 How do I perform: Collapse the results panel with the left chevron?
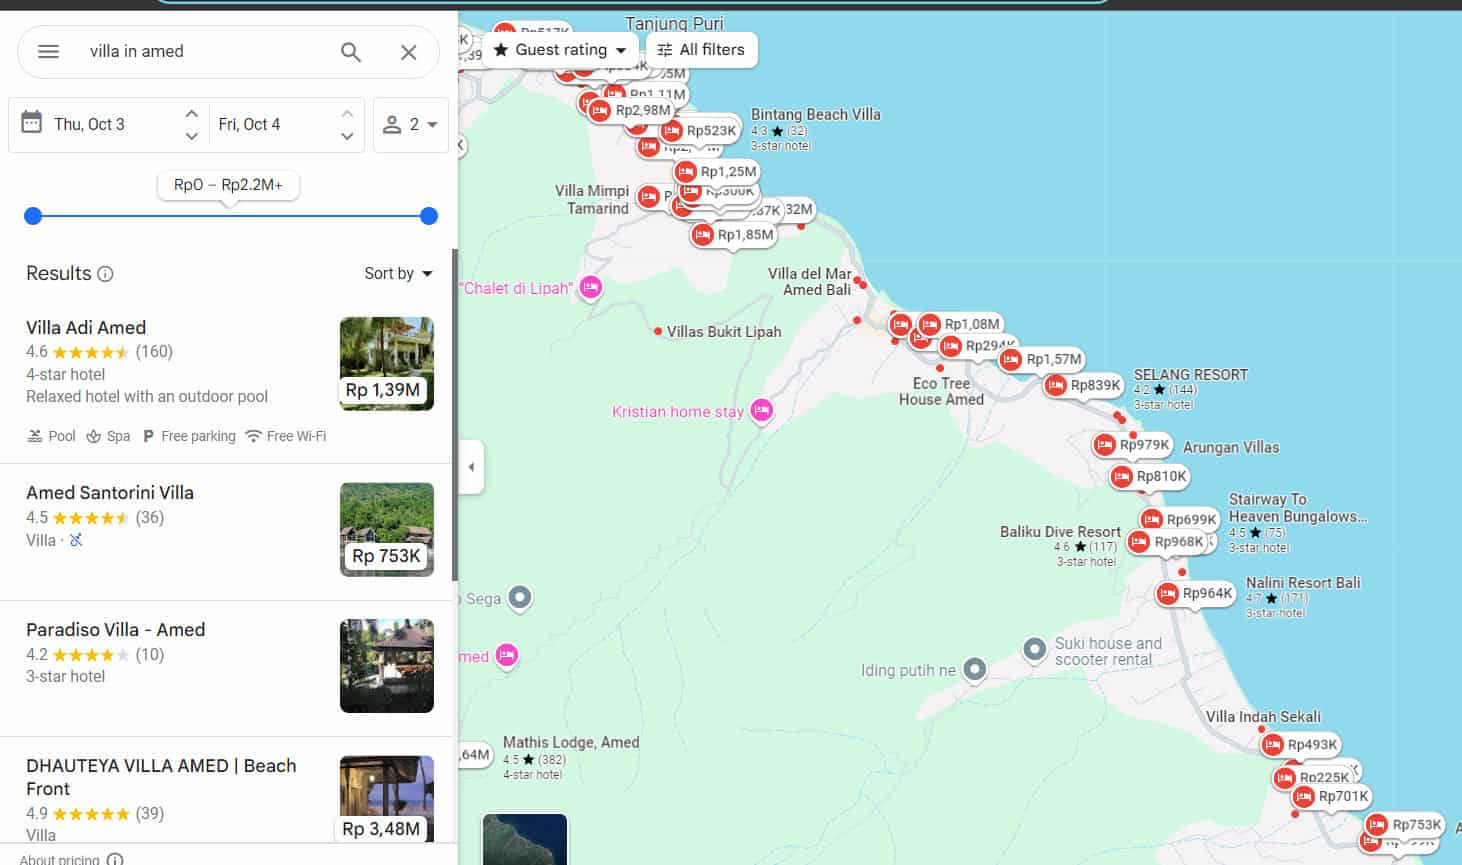[471, 467]
